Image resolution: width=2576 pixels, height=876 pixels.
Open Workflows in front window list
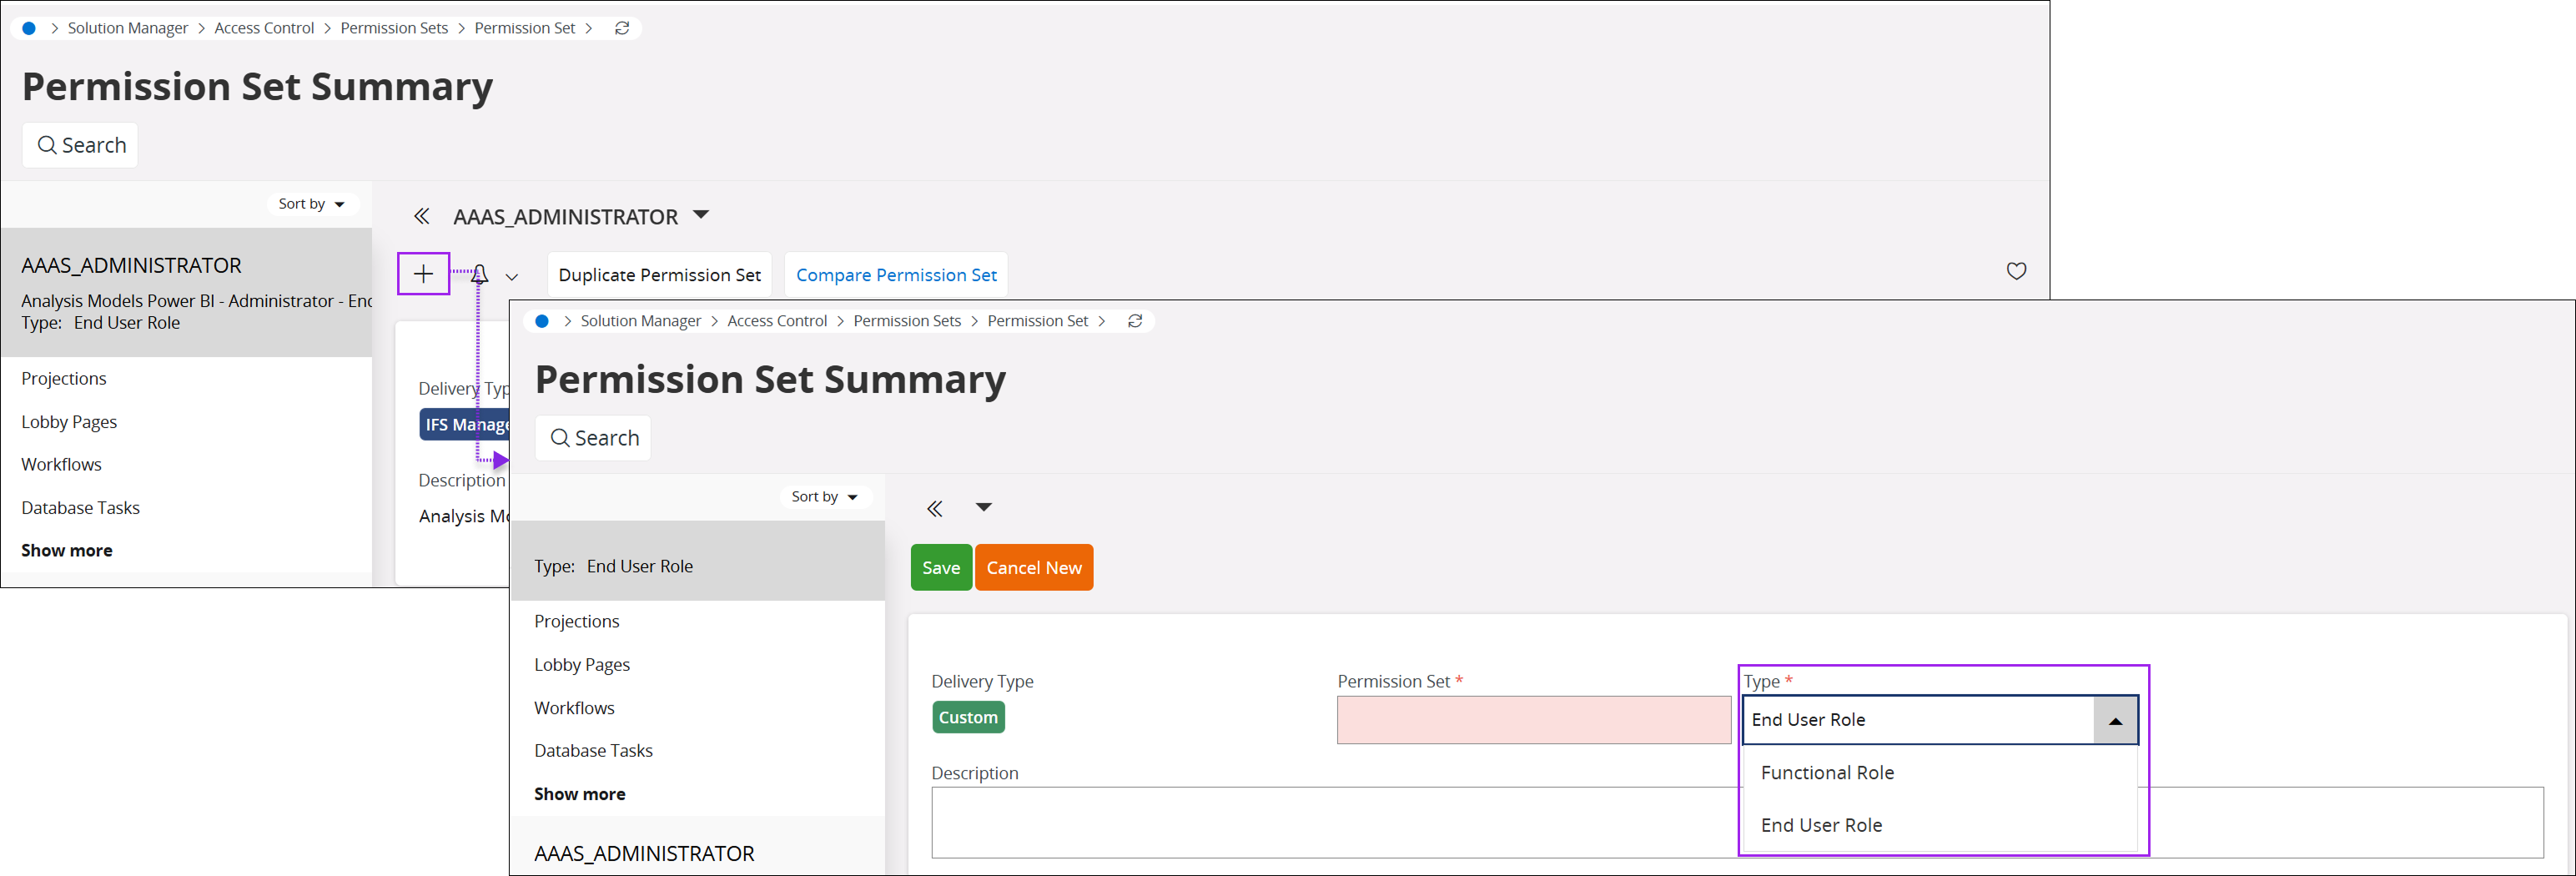tap(574, 707)
